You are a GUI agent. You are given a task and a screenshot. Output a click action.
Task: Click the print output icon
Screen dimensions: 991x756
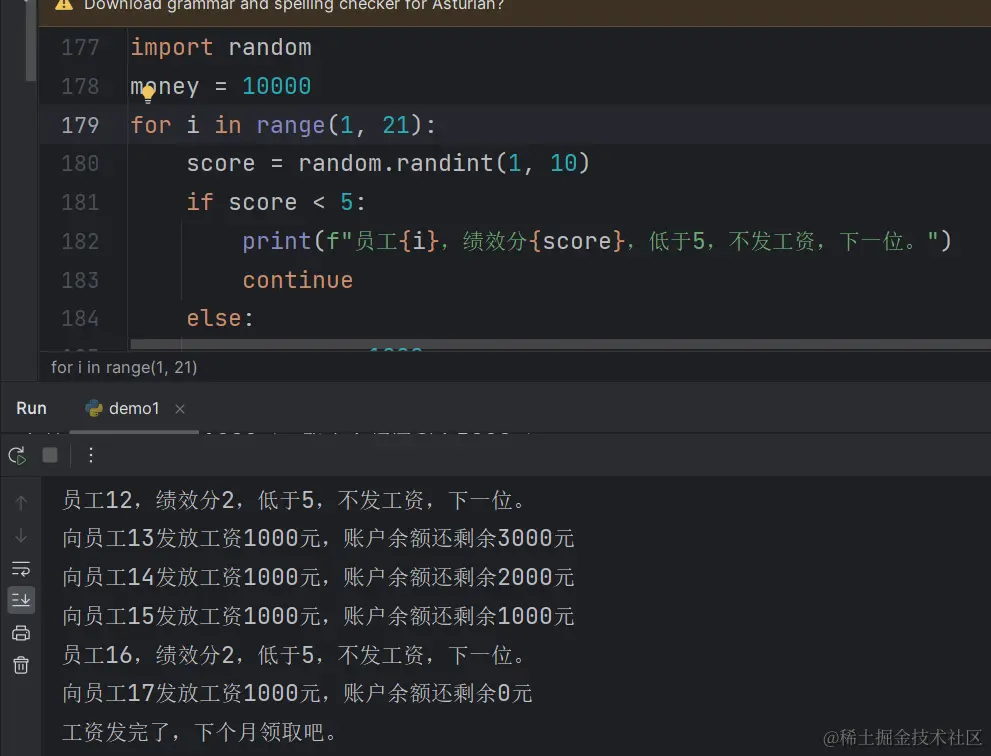(21, 633)
